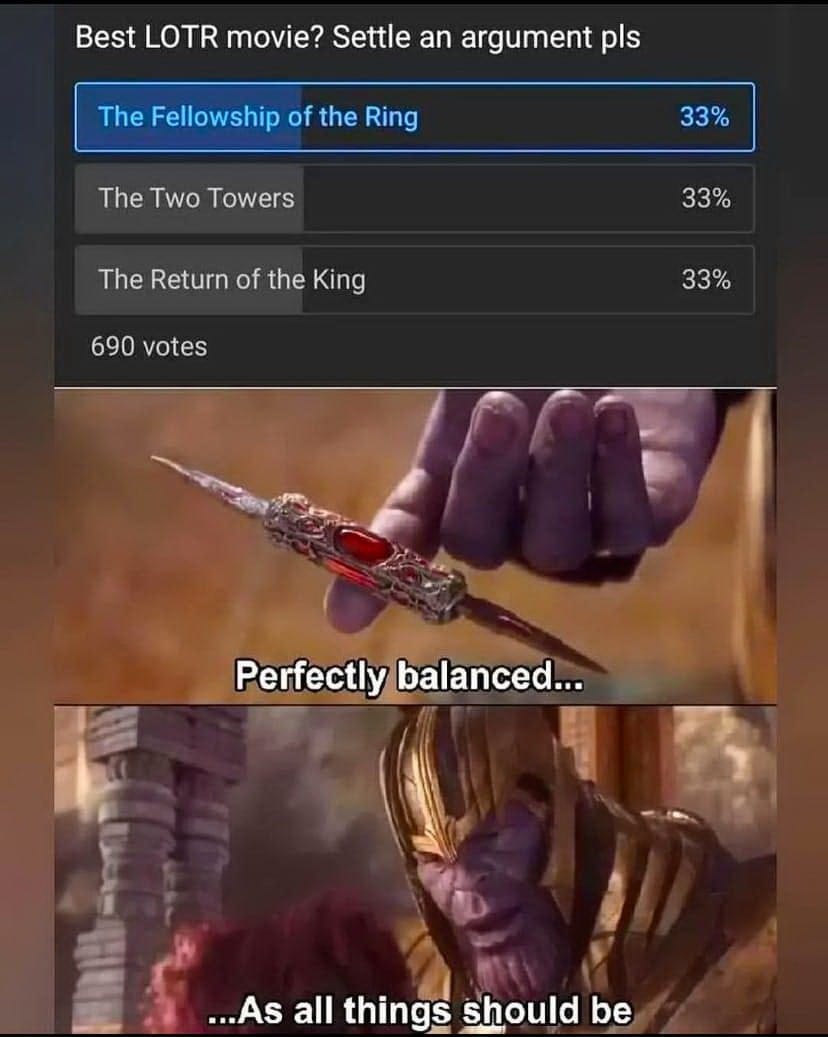Click the gray filled Return of the King bar
The image size is (828, 1037).
point(188,280)
